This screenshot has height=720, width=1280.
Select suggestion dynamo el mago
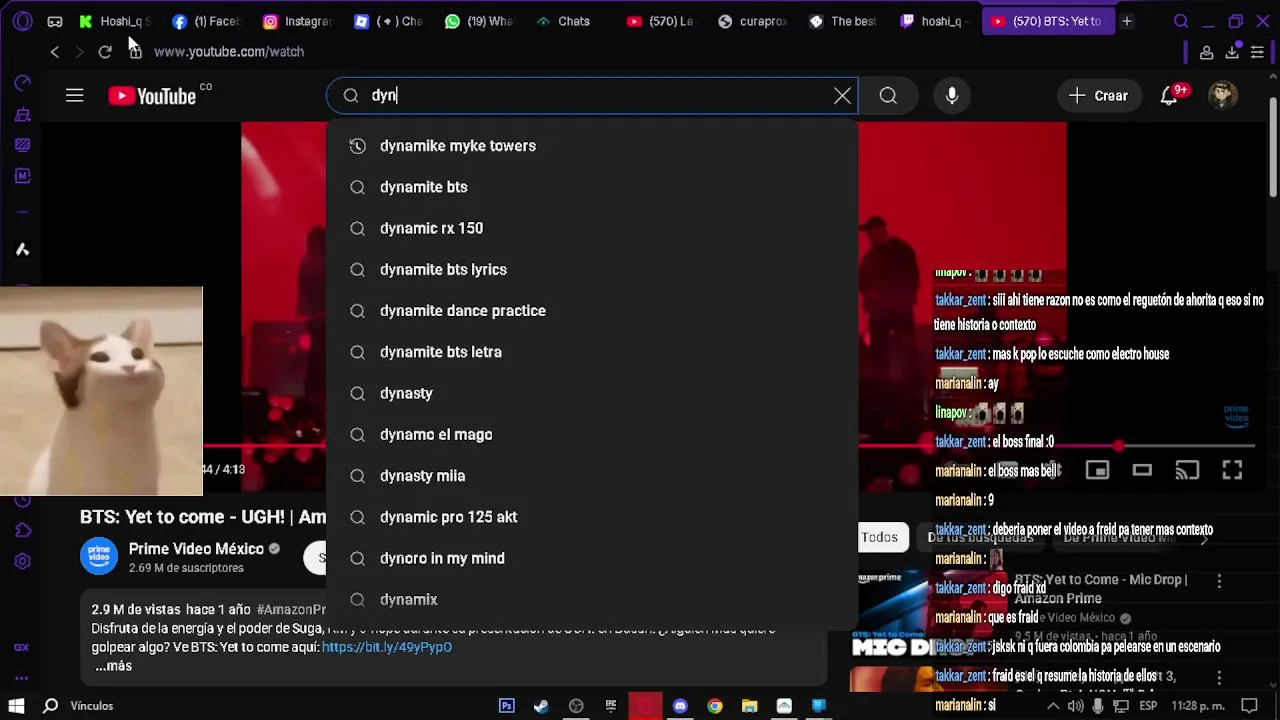pos(592,435)
